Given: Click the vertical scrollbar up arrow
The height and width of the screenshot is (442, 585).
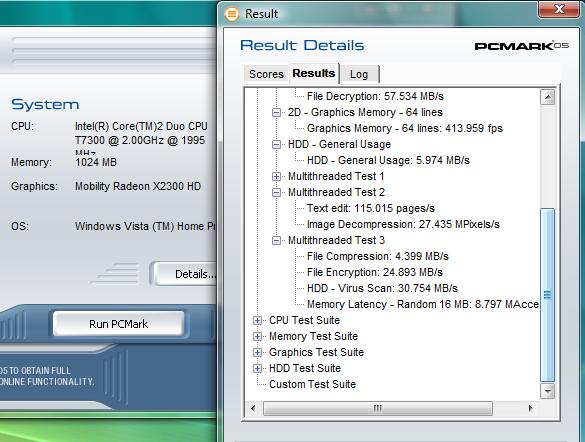Looking at the screenshot, I should [x=548, y=97].
